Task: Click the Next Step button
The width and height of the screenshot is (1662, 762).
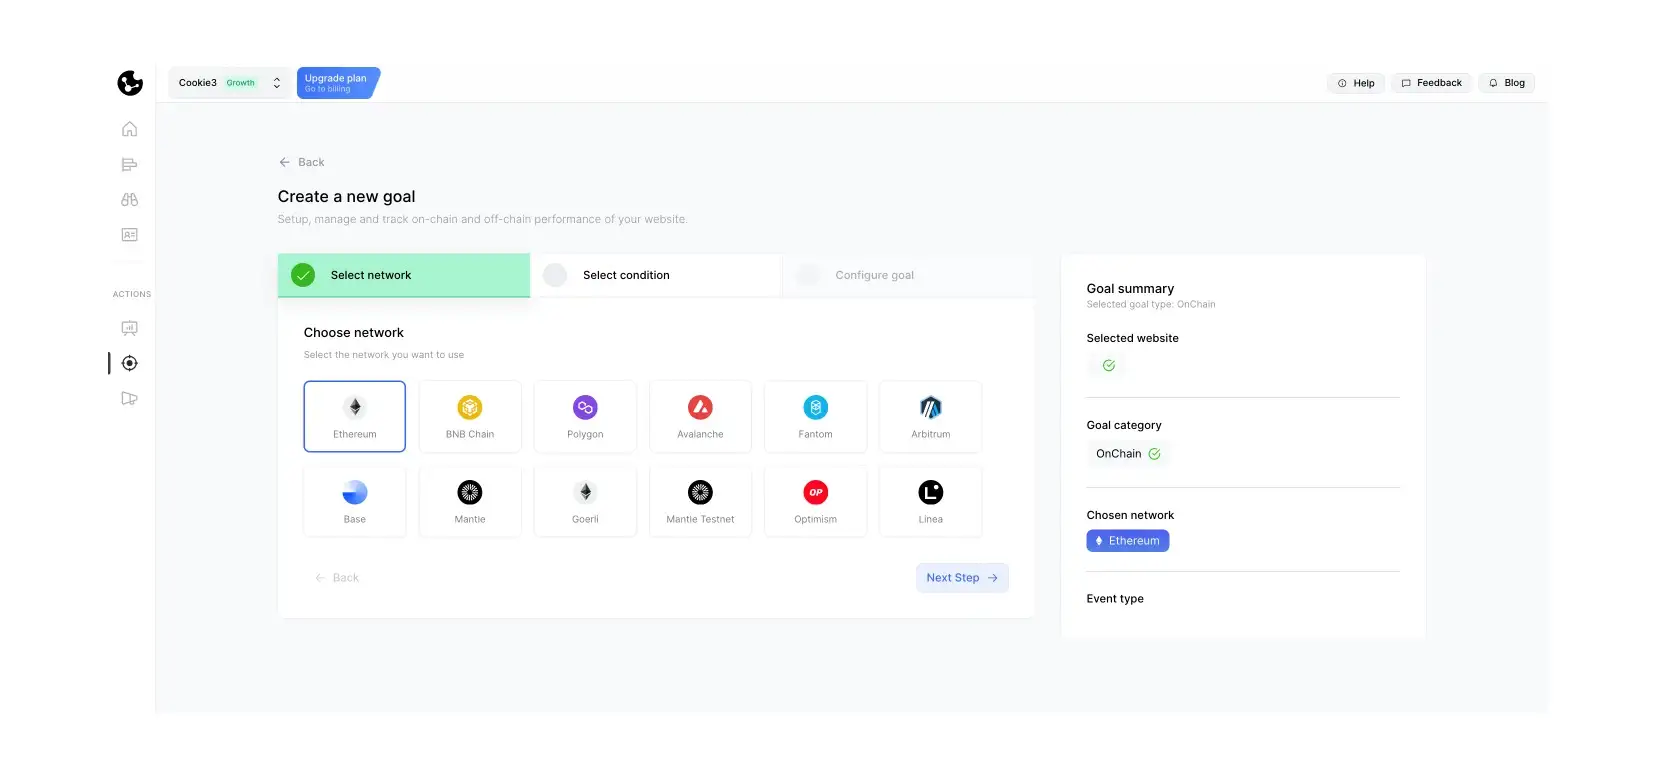Action: coord(961,578)
